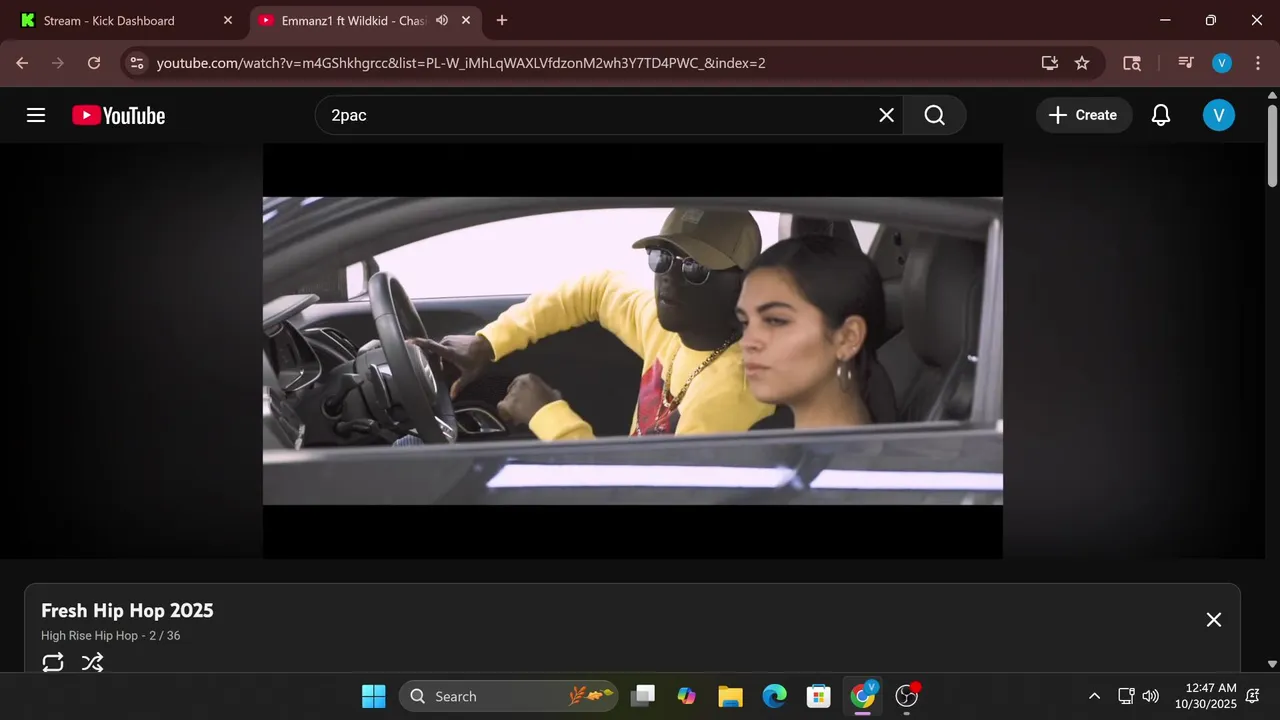Show hidden system tray icons
The image size is (1280, 720).
click(x=1094, y=696)
